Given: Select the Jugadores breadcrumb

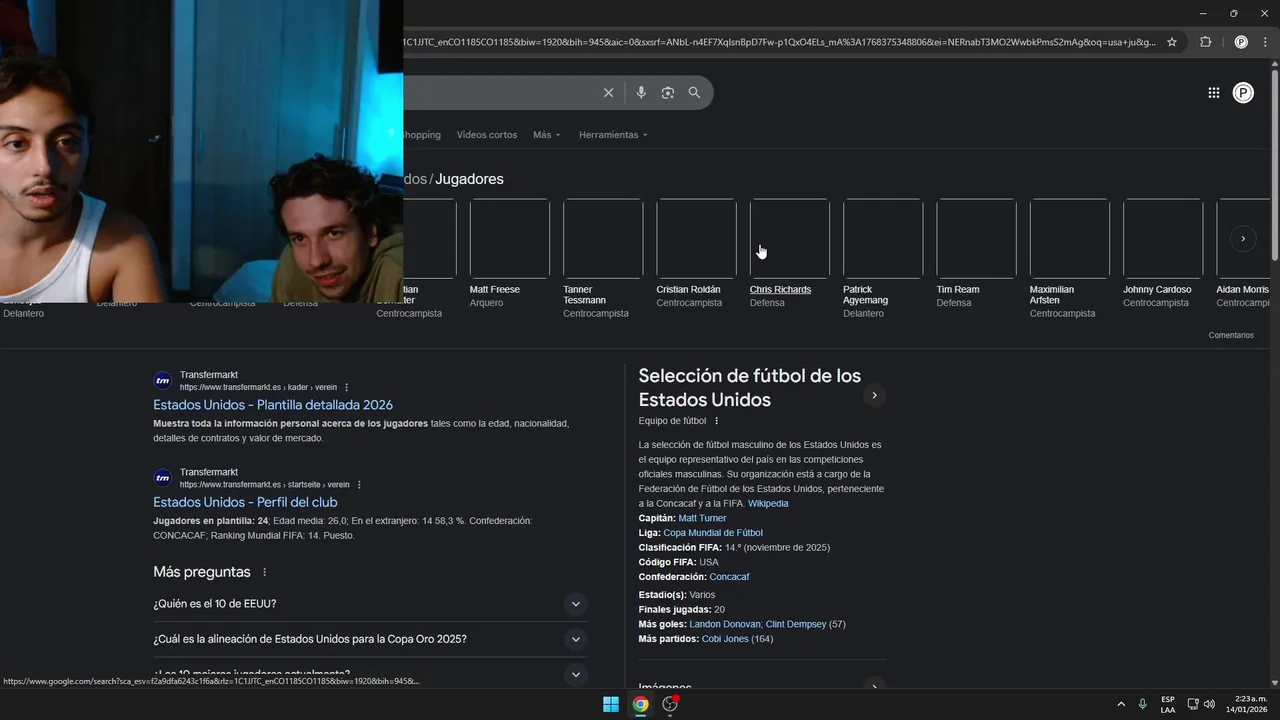Looking at the screenshot, I should (470, 179).
